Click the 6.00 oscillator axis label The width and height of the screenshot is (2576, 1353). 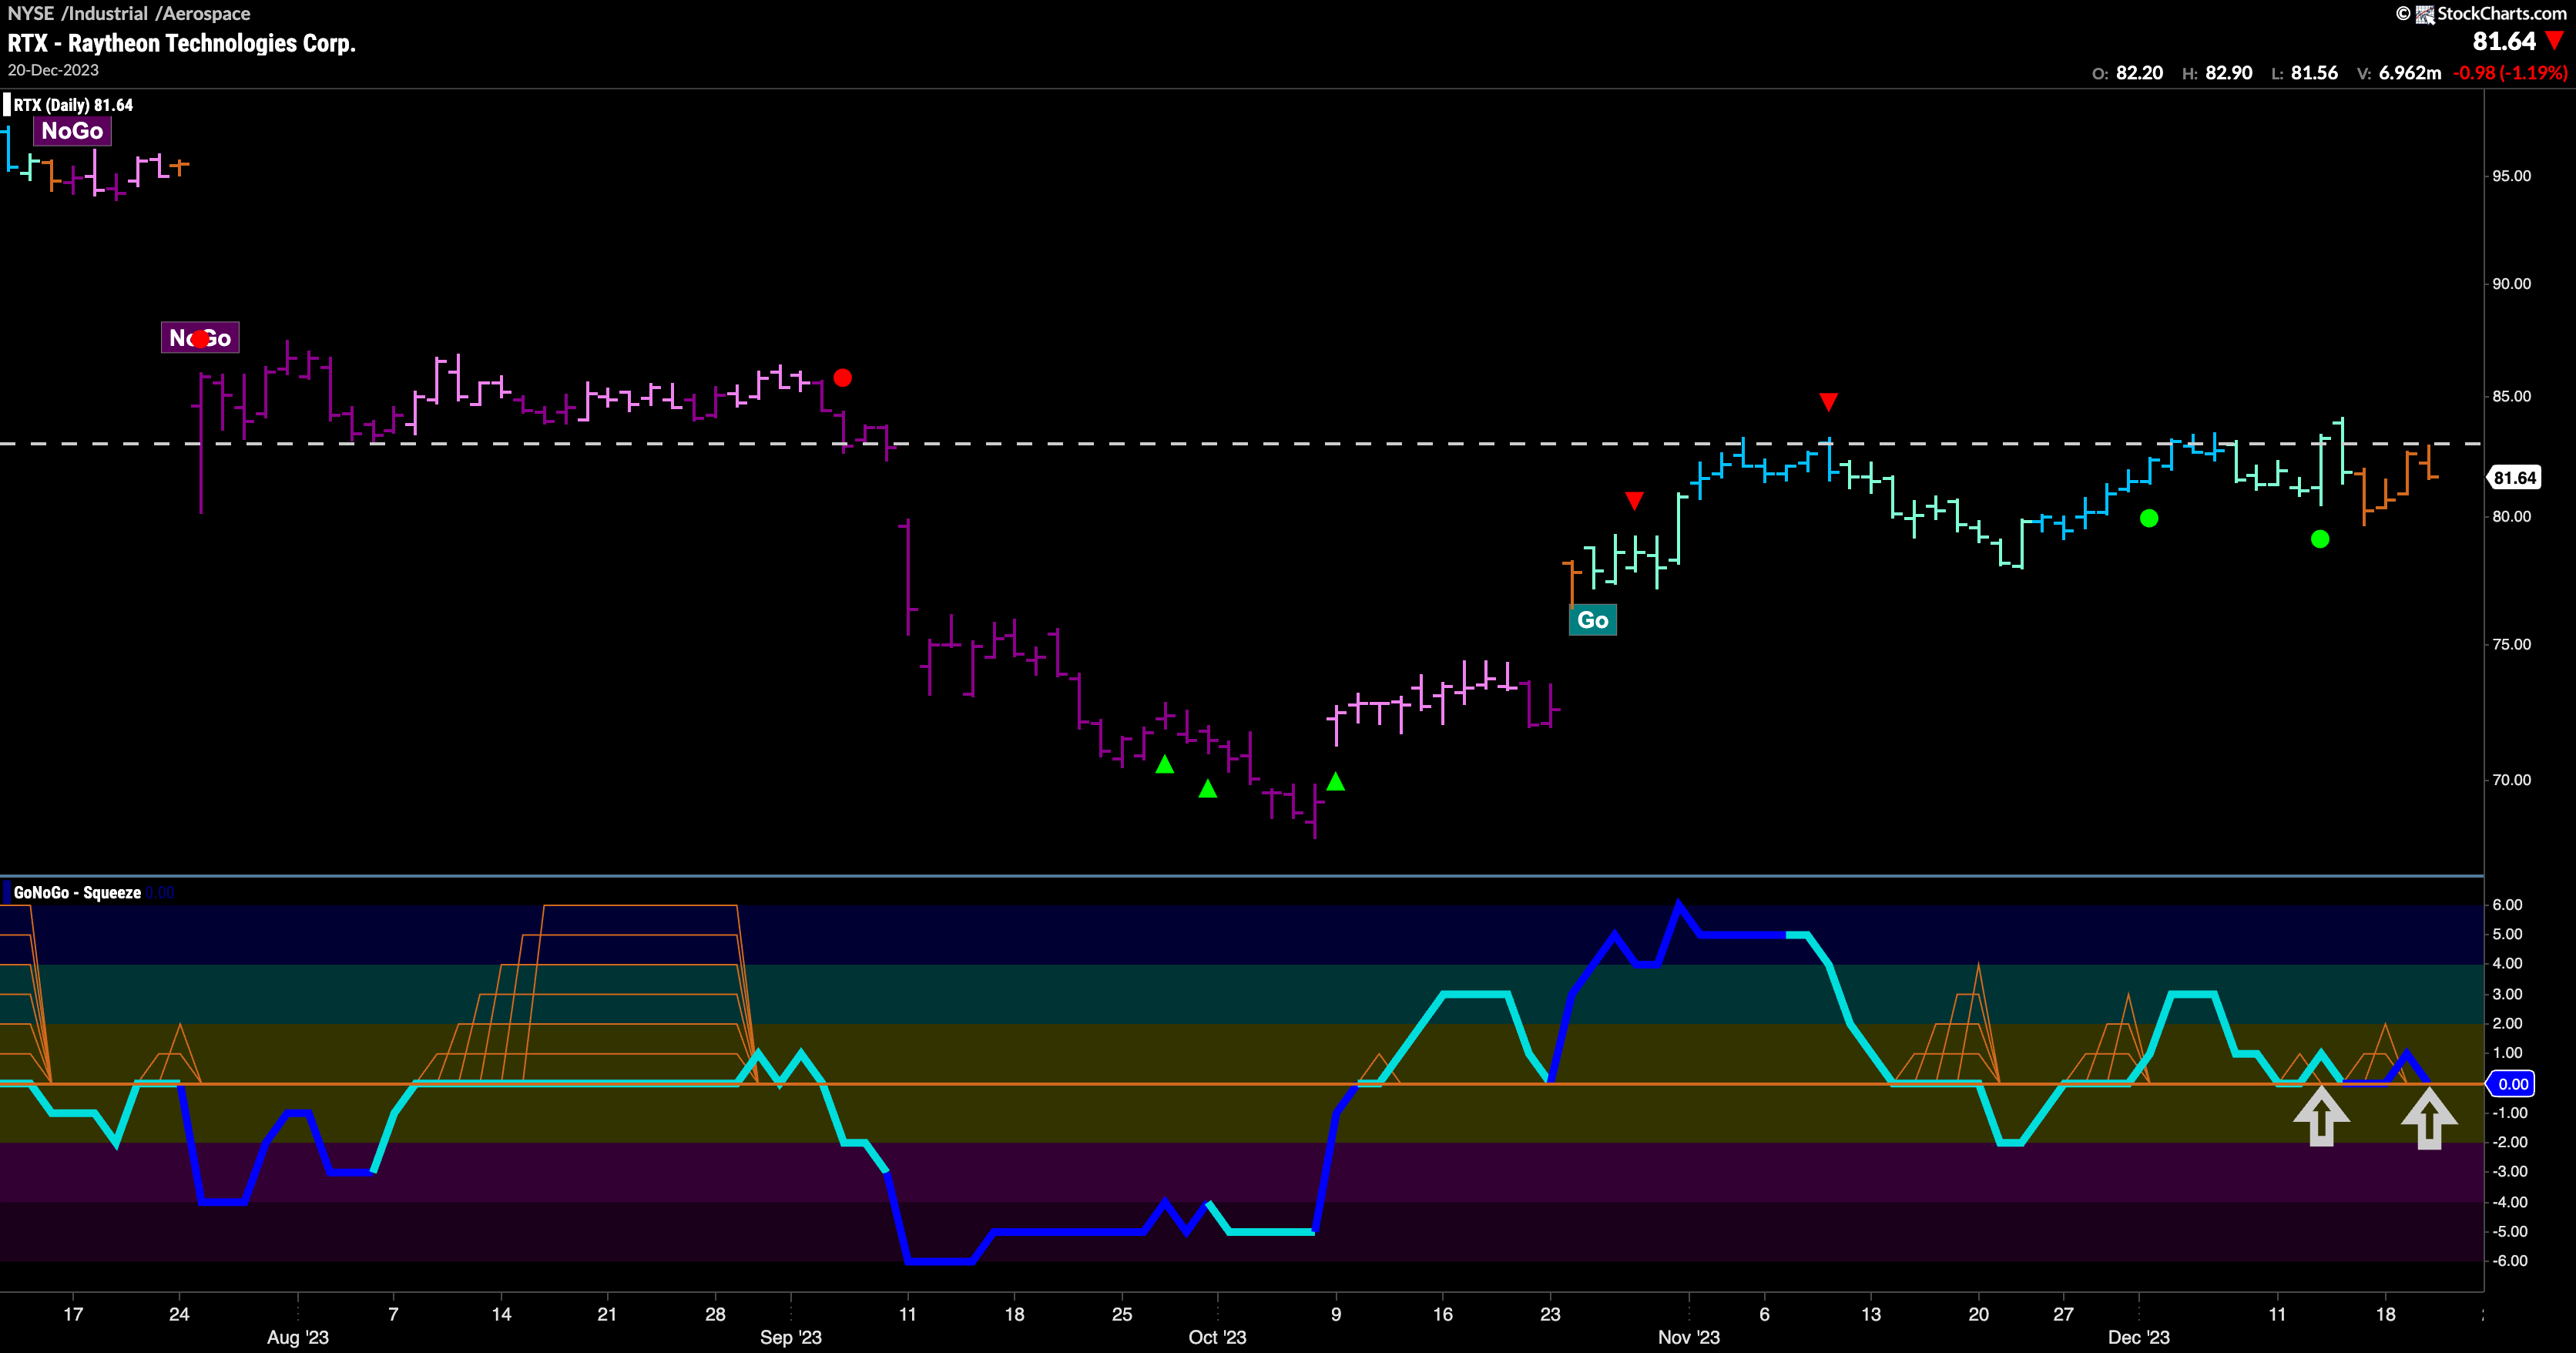tap(2508, 905)
